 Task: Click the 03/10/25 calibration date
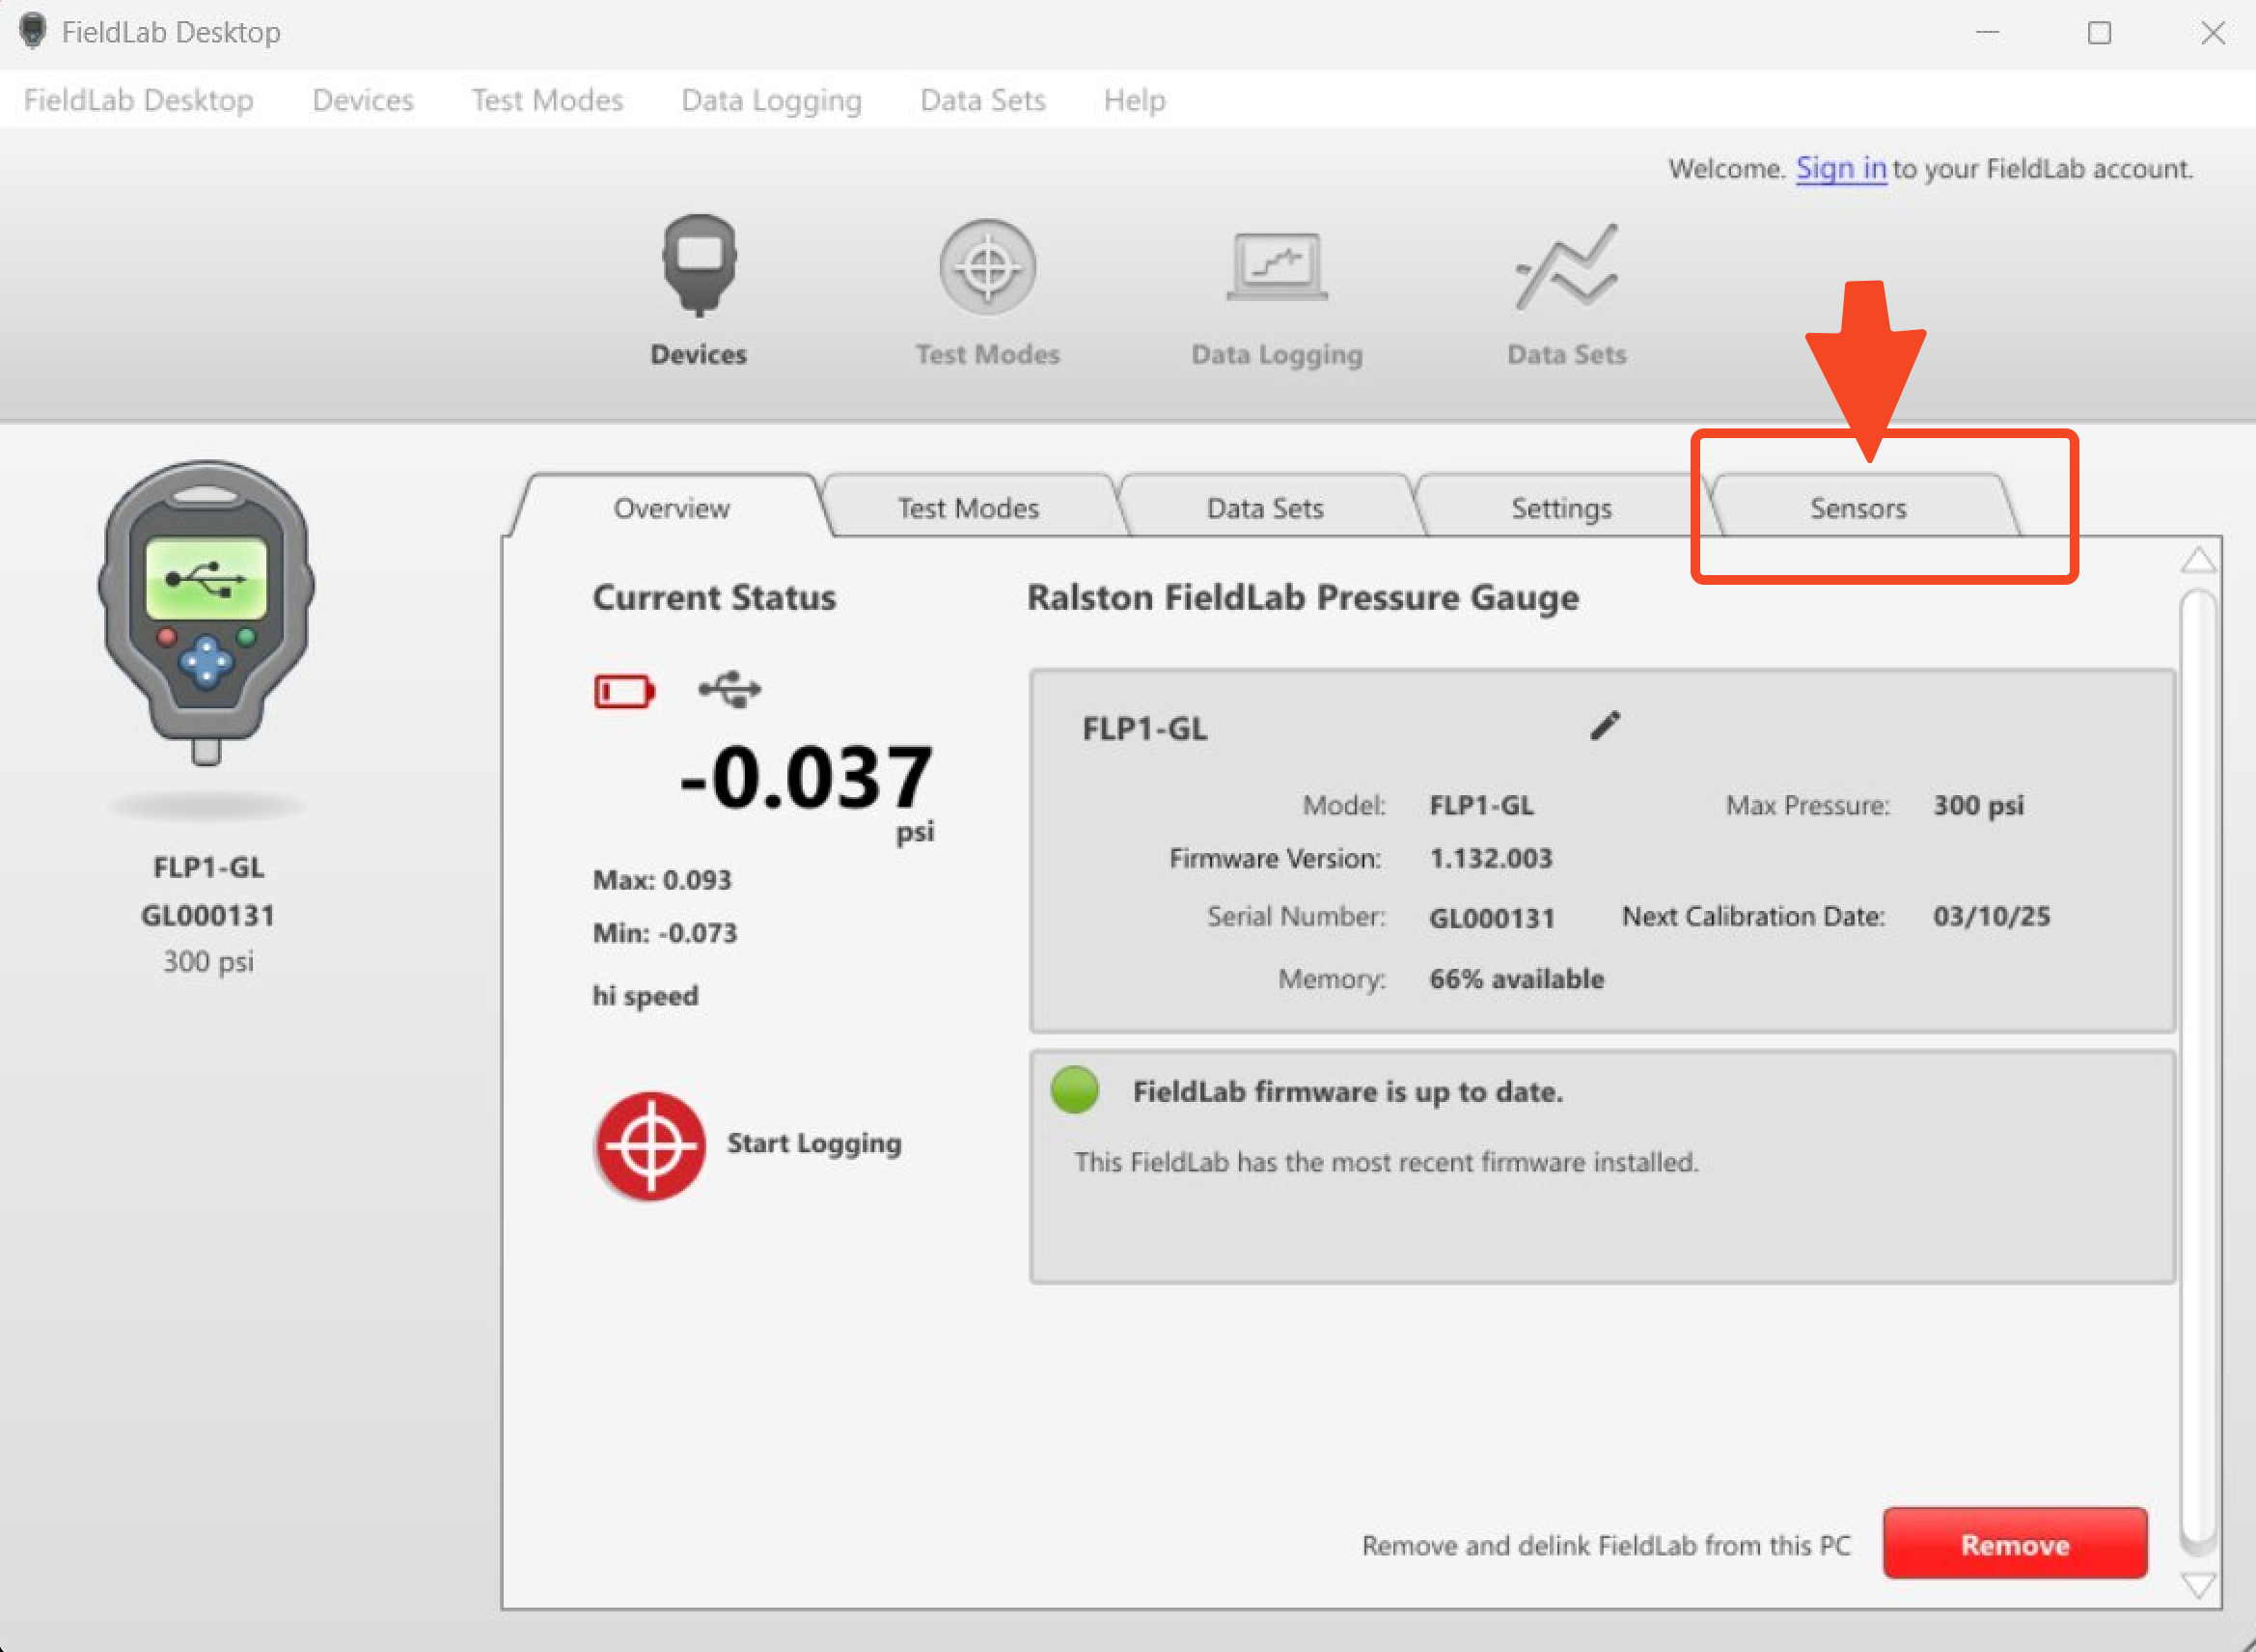click(1991, 916)
